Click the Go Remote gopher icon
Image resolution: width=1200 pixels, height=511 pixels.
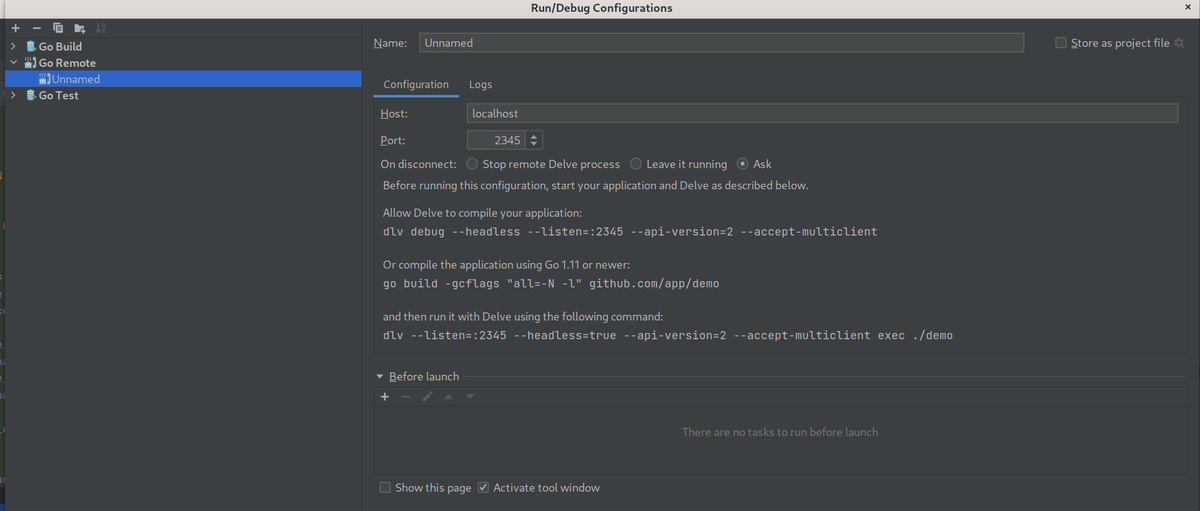(31, 63)
